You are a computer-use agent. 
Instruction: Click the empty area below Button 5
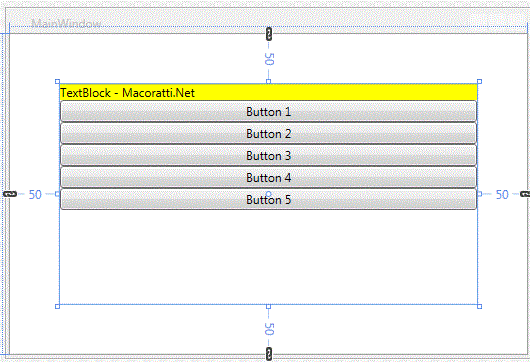tap(268, 257)
